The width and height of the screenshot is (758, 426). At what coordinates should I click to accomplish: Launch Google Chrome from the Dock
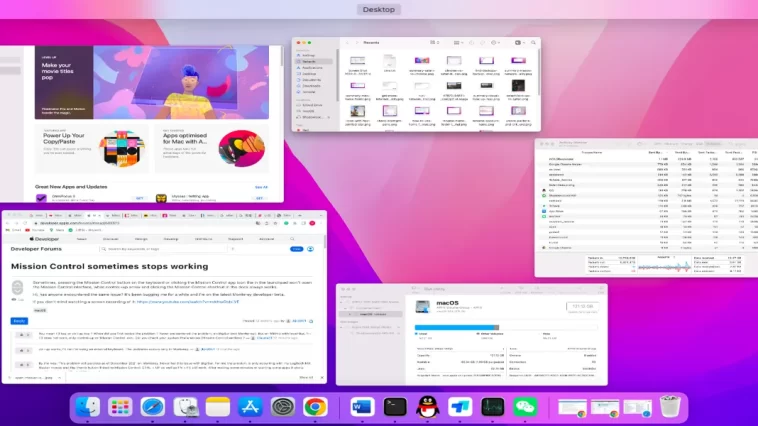(x=315, y=407)
